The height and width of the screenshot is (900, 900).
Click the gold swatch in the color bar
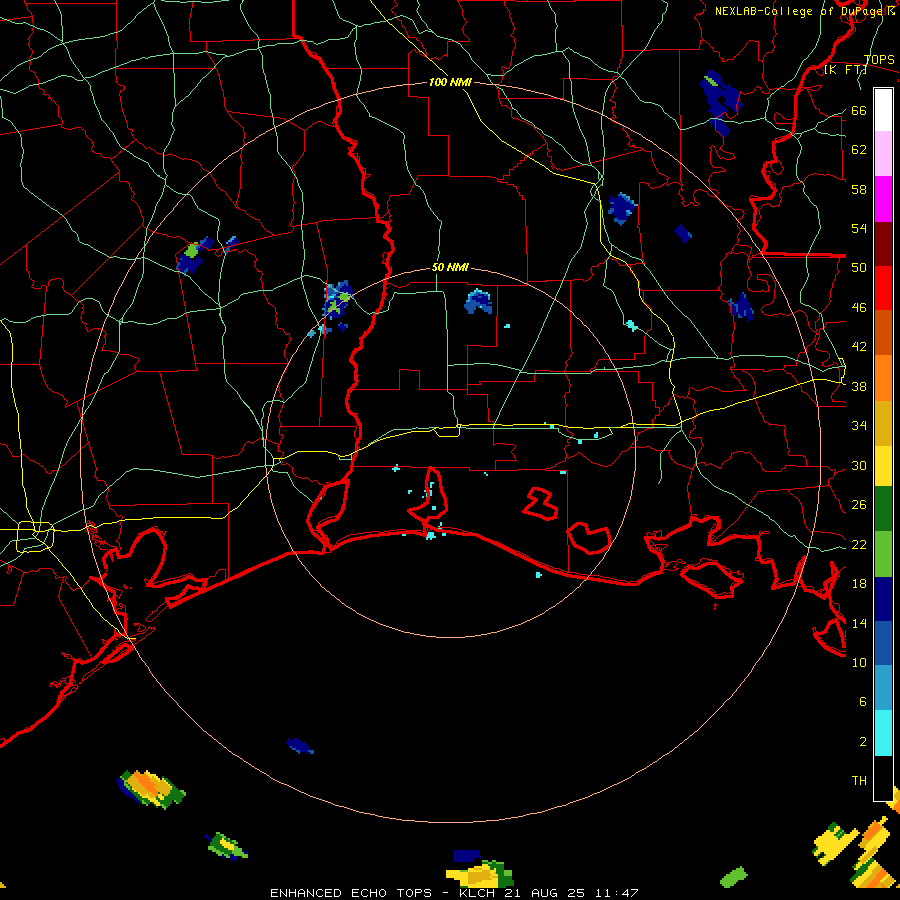pos(883,424)
